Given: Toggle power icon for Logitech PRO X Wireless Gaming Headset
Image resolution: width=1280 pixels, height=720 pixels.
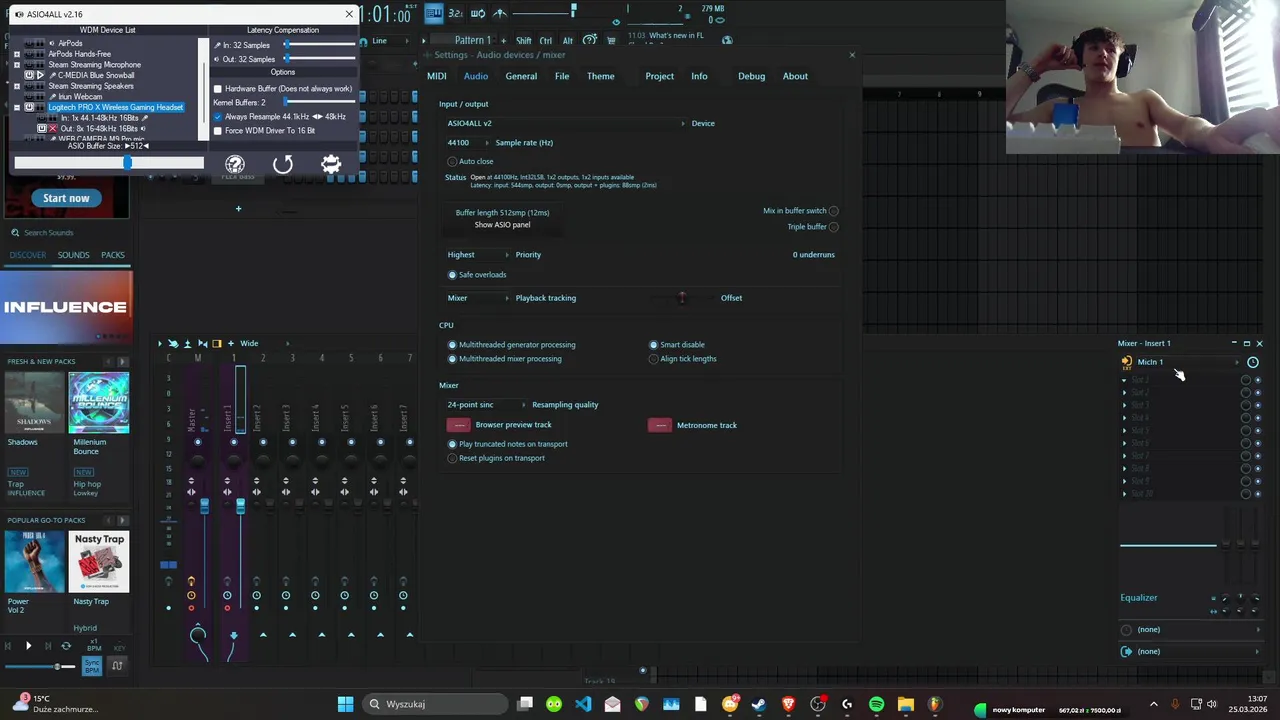Looking at the screenshot, I should point(30,107).
